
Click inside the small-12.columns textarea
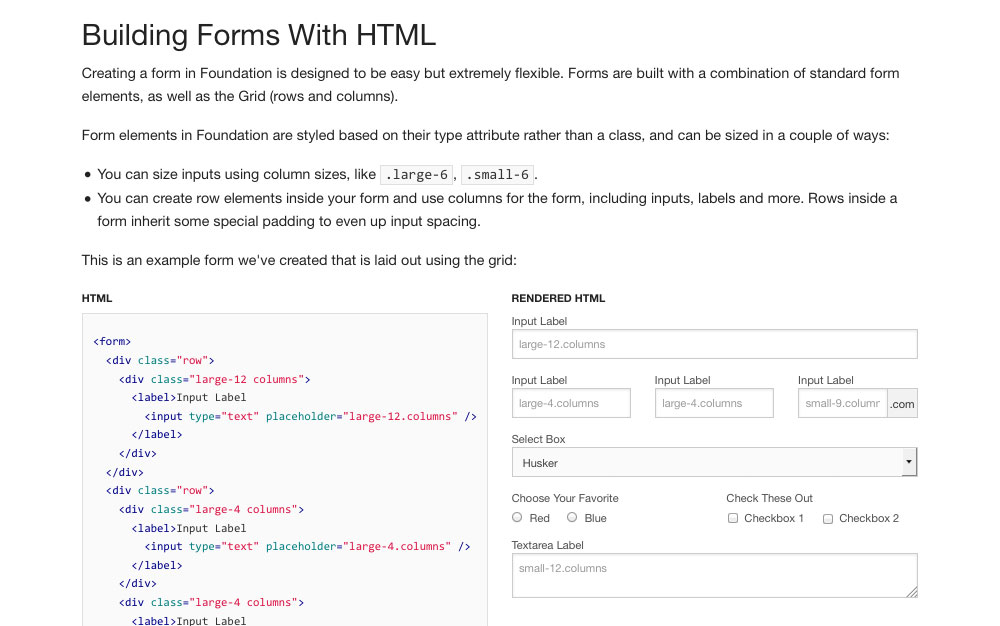[714, 576]
